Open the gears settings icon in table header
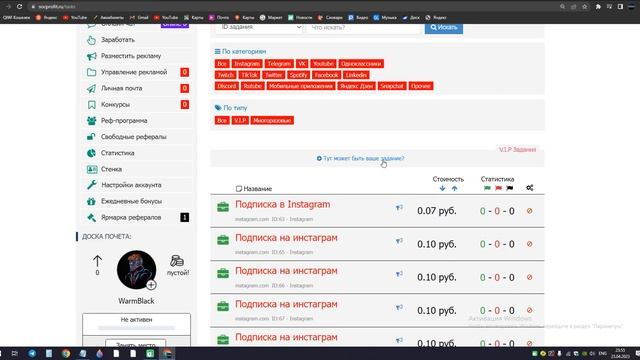The image size is (640, 360). pyautogui.click(x=529, y=188)
